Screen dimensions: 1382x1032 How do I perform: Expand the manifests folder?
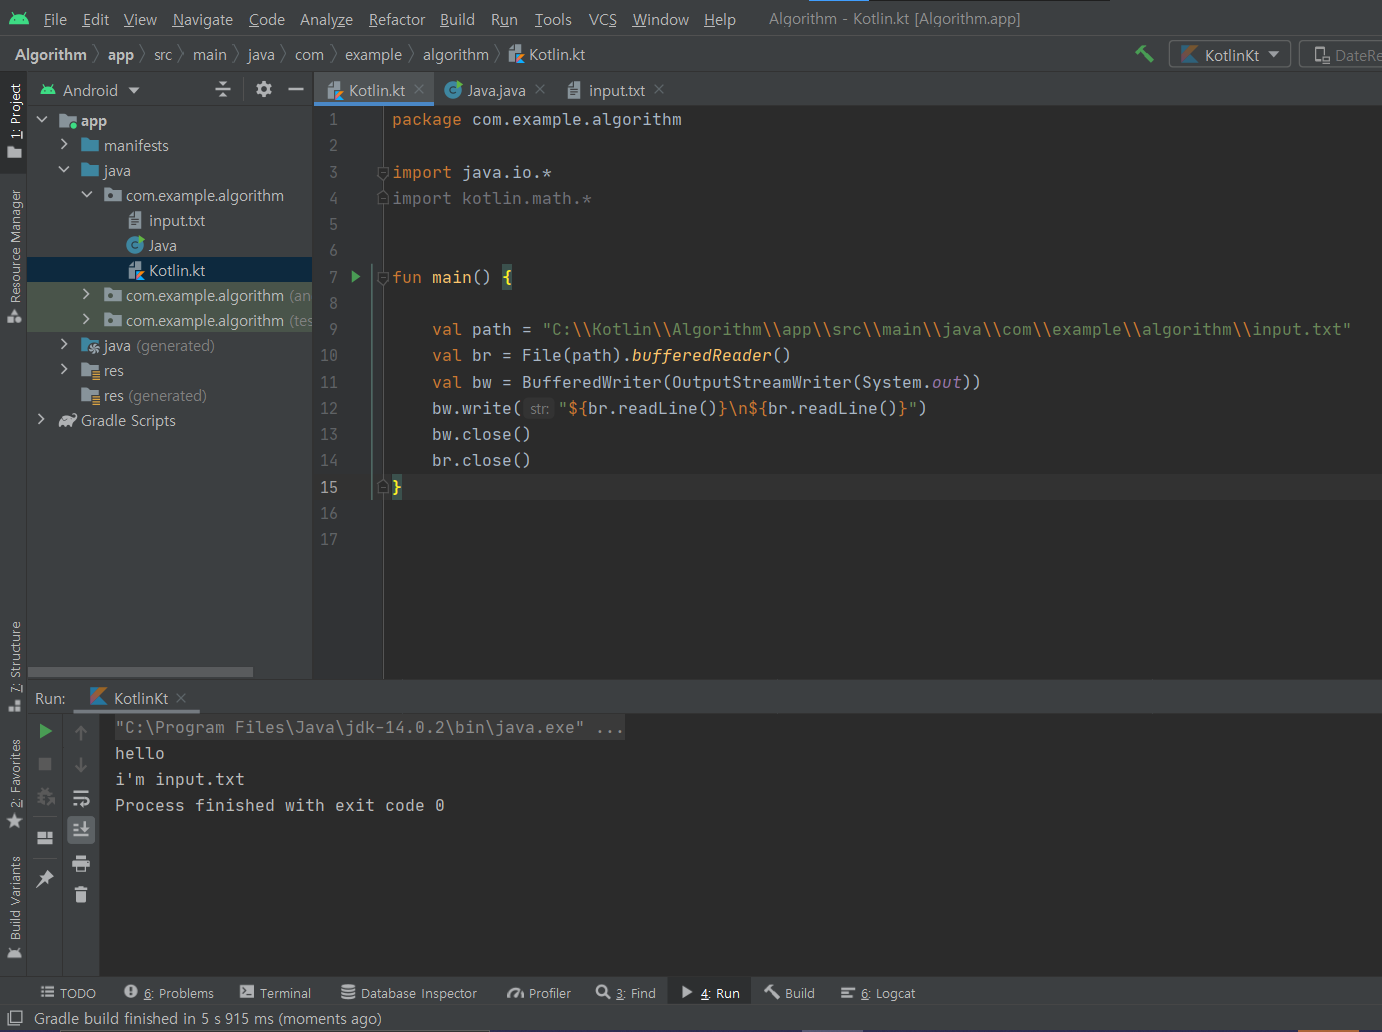coord(64,145)
